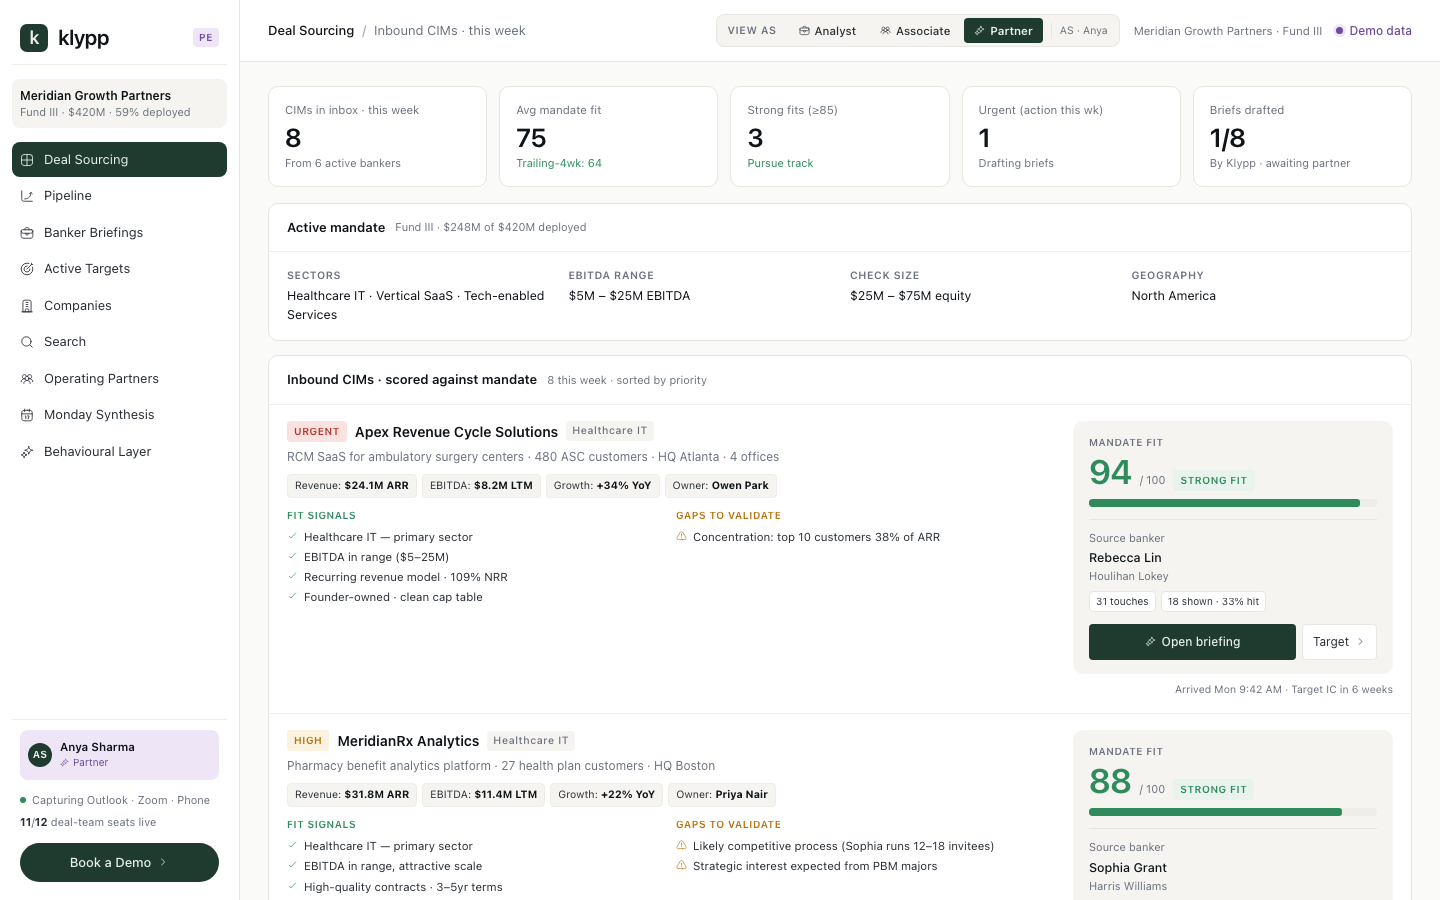
Task: Click the Healthcare IT tag next to Apex
Action: [x=610, y=431]
